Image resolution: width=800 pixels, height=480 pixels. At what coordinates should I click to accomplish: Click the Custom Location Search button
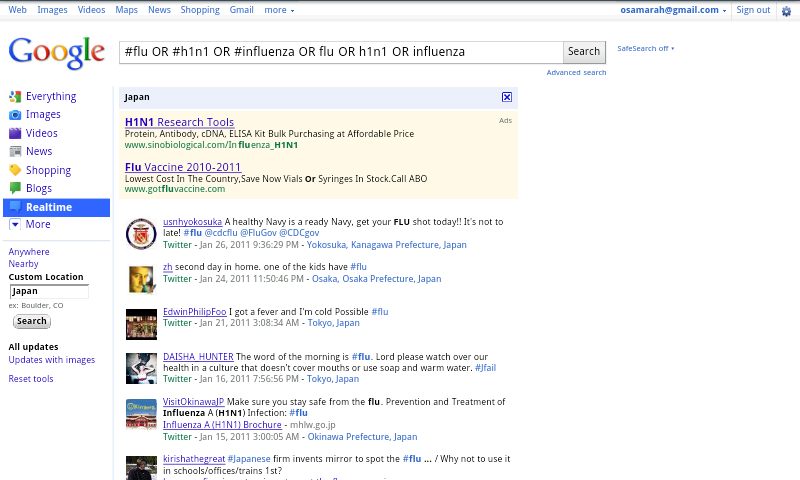pos(32,321)
